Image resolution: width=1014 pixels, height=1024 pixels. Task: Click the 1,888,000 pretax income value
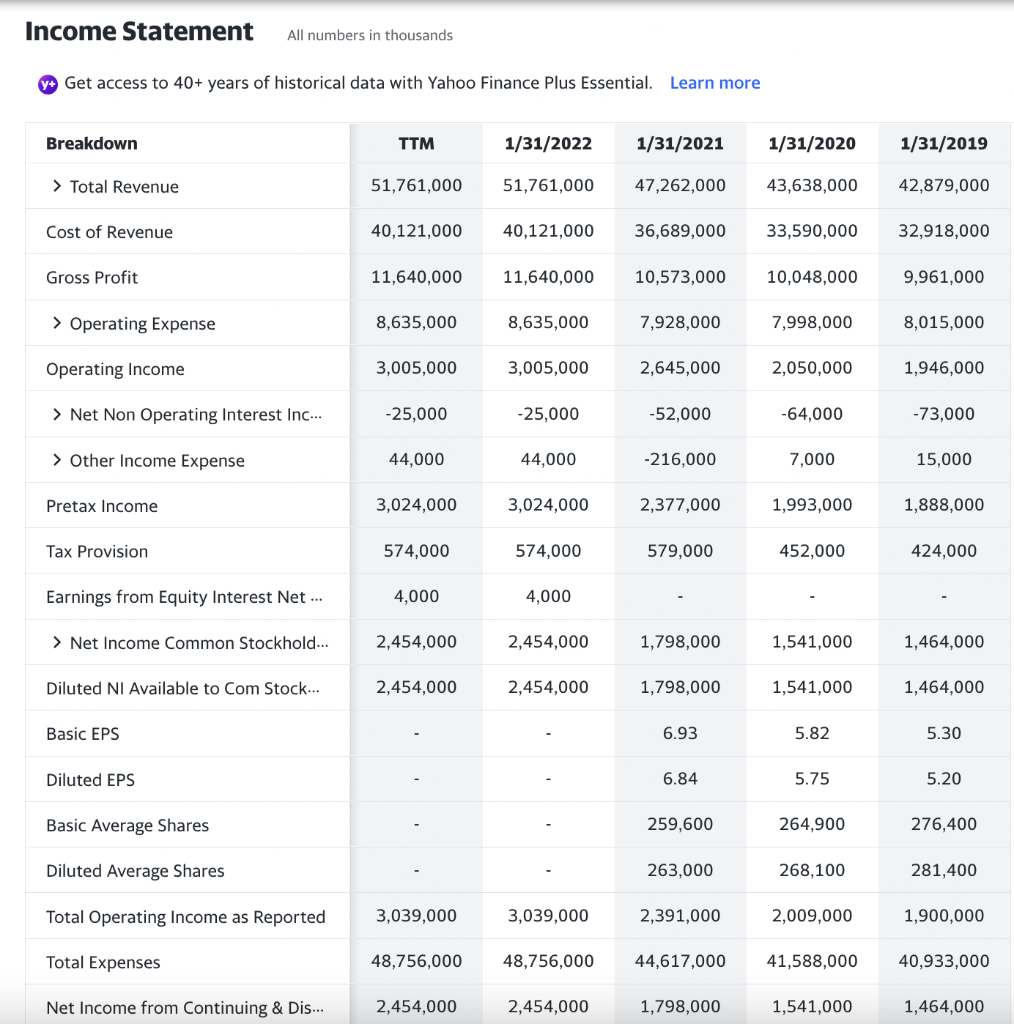(944, 505)
